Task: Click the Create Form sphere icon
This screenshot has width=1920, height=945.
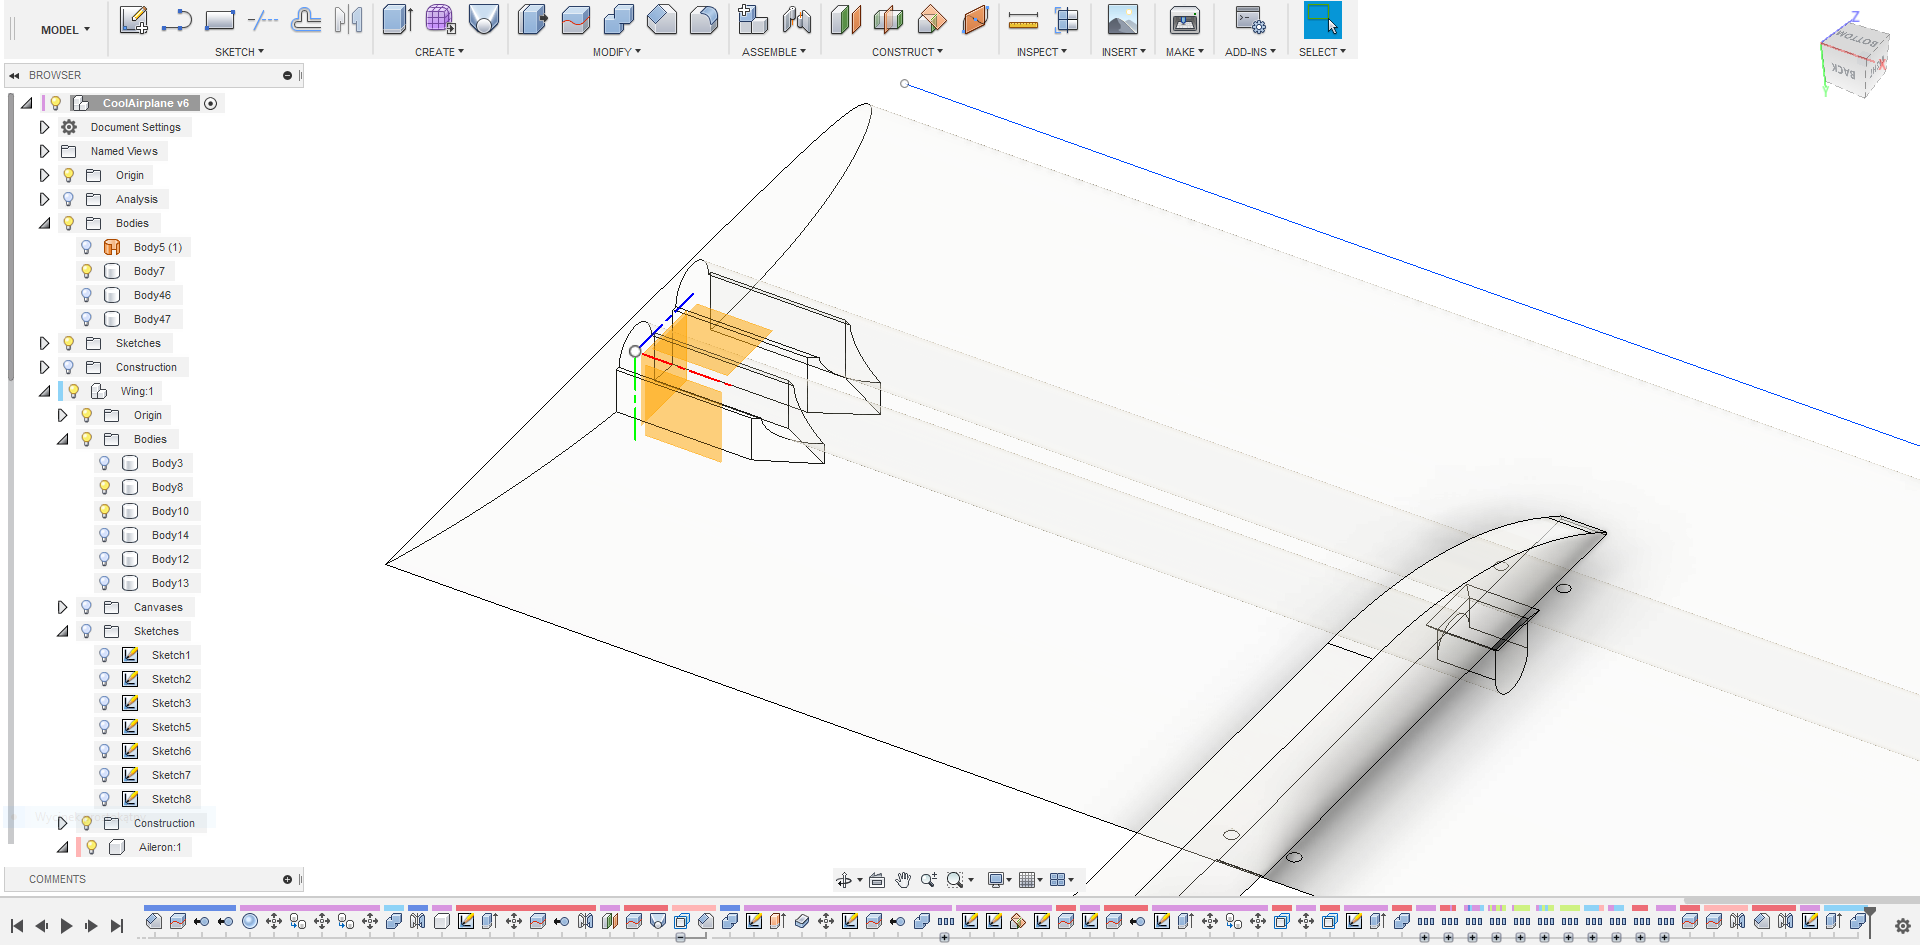Action: pyautogui.click(x=441, y=20)
